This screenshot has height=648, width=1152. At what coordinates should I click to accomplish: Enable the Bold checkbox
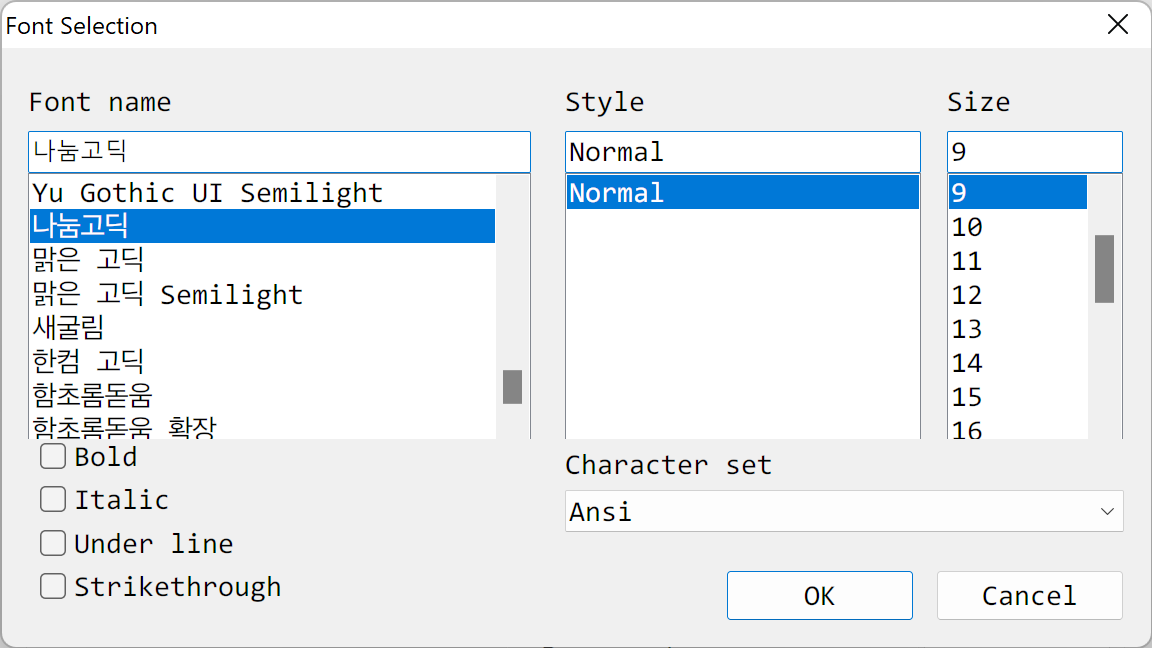[53, 456]
